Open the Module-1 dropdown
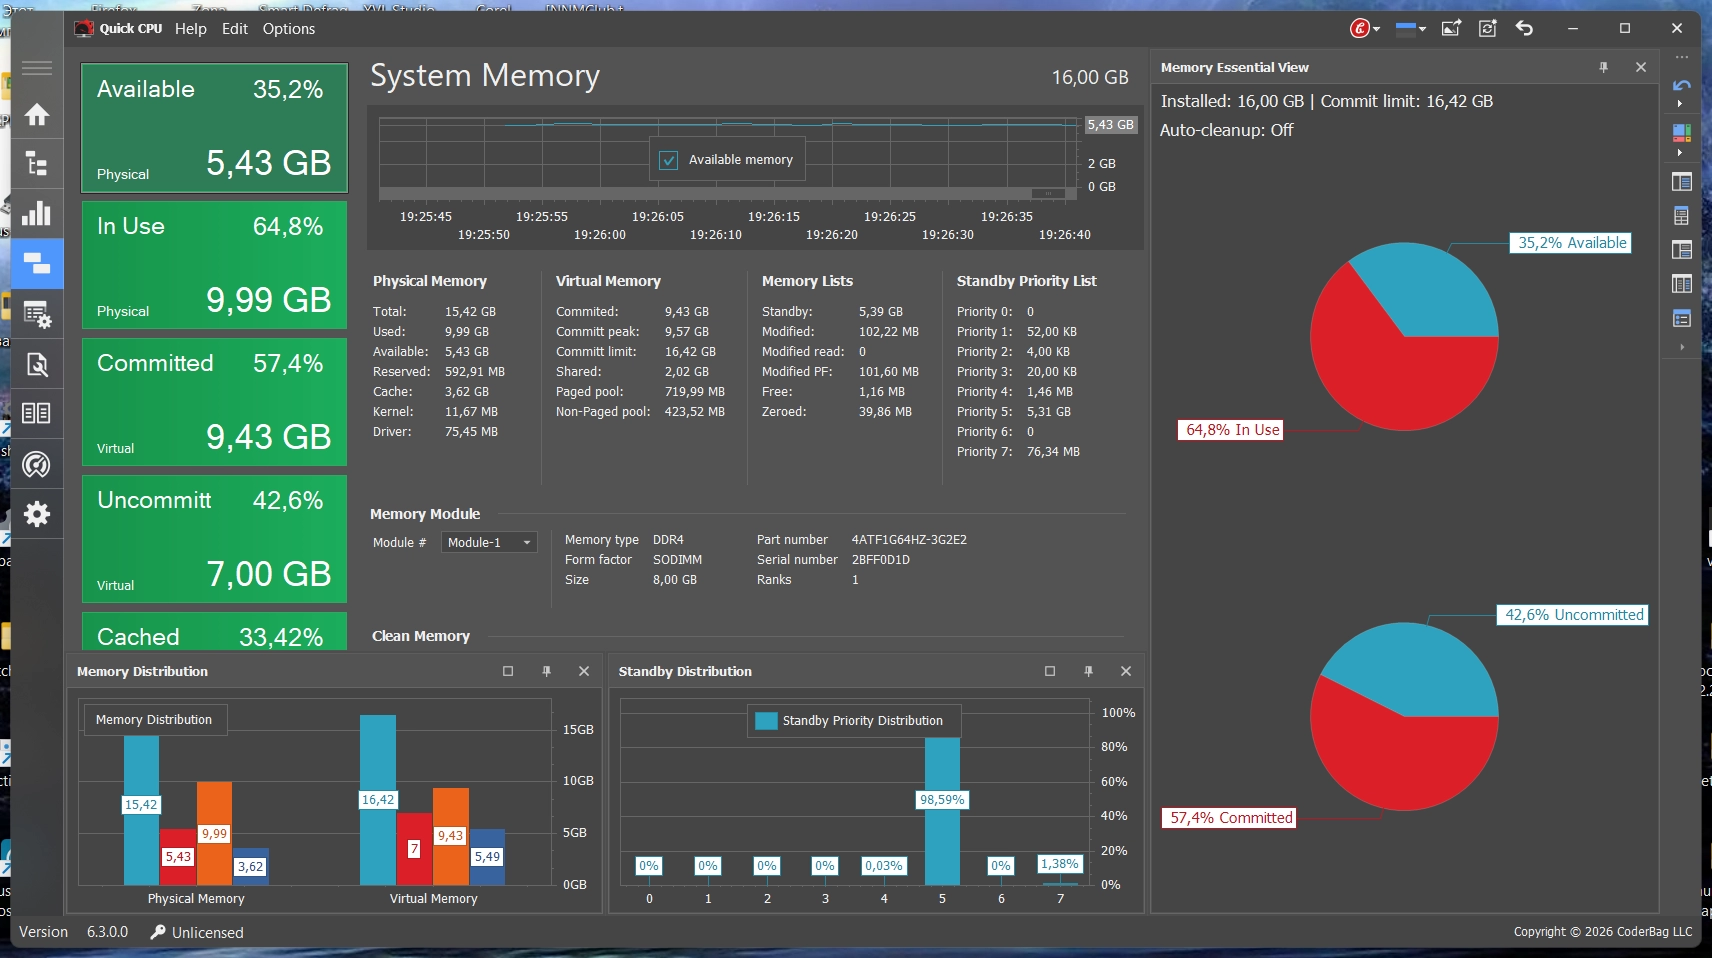The image size is (1712, 958). click(x=489, y=542)
